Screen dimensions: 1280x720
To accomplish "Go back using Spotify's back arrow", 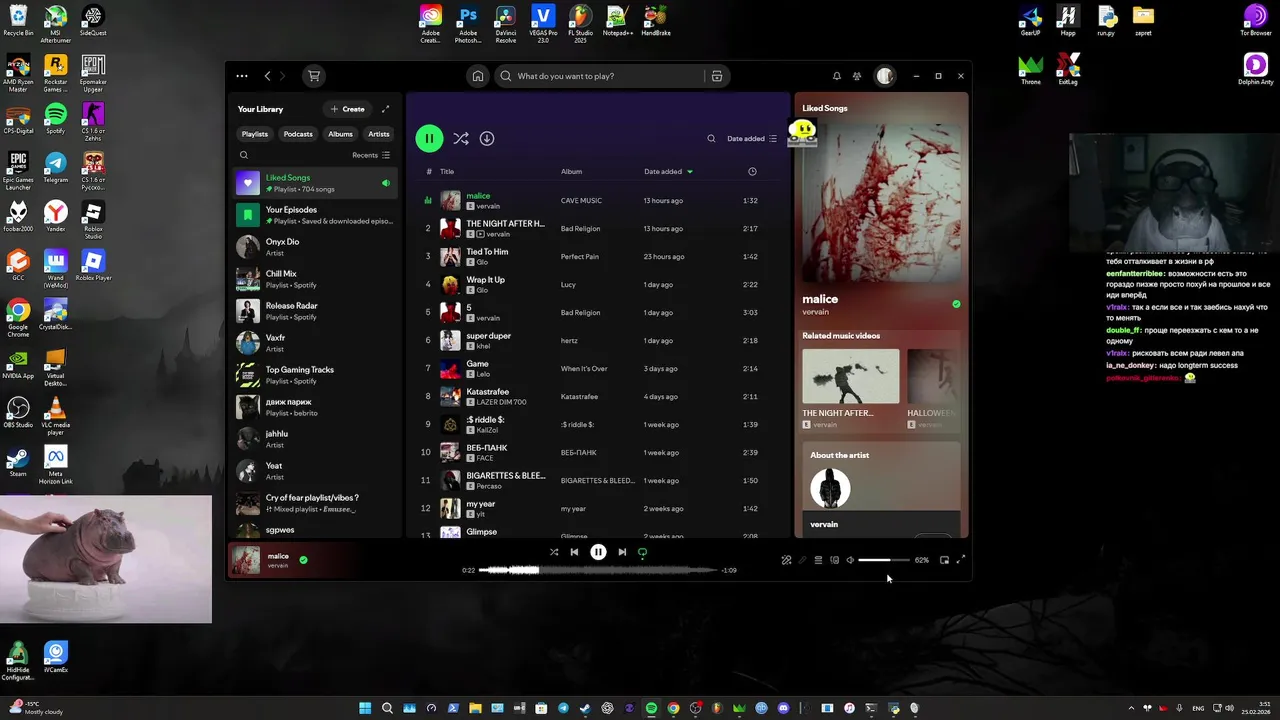I will [267, 76].
